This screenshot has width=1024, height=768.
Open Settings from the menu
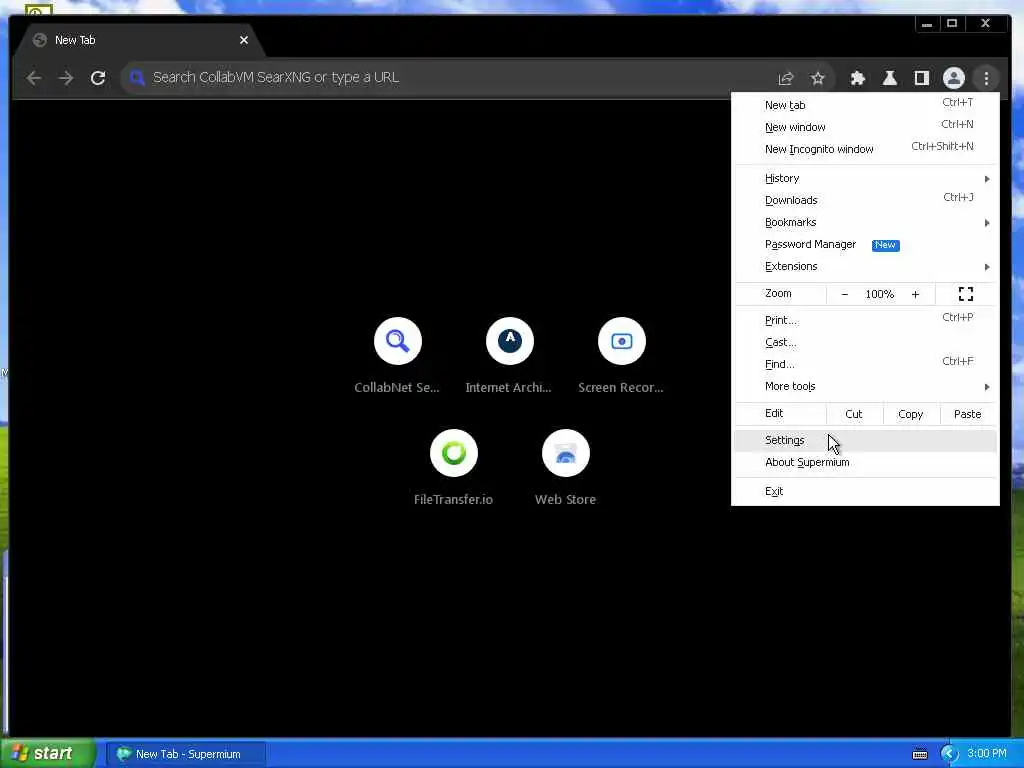(865, 440)
